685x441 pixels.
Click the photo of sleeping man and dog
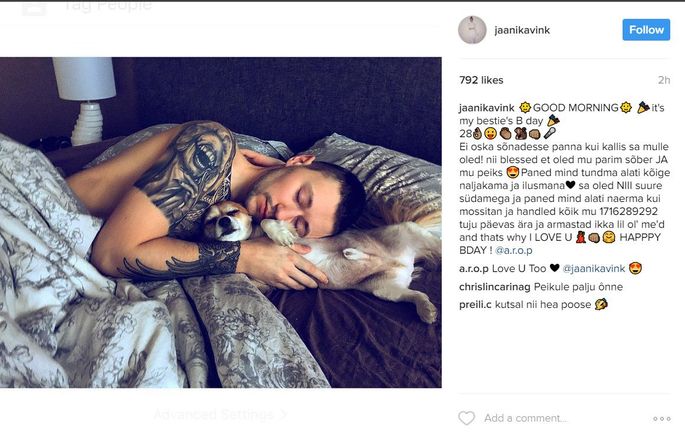click(221, 222)
